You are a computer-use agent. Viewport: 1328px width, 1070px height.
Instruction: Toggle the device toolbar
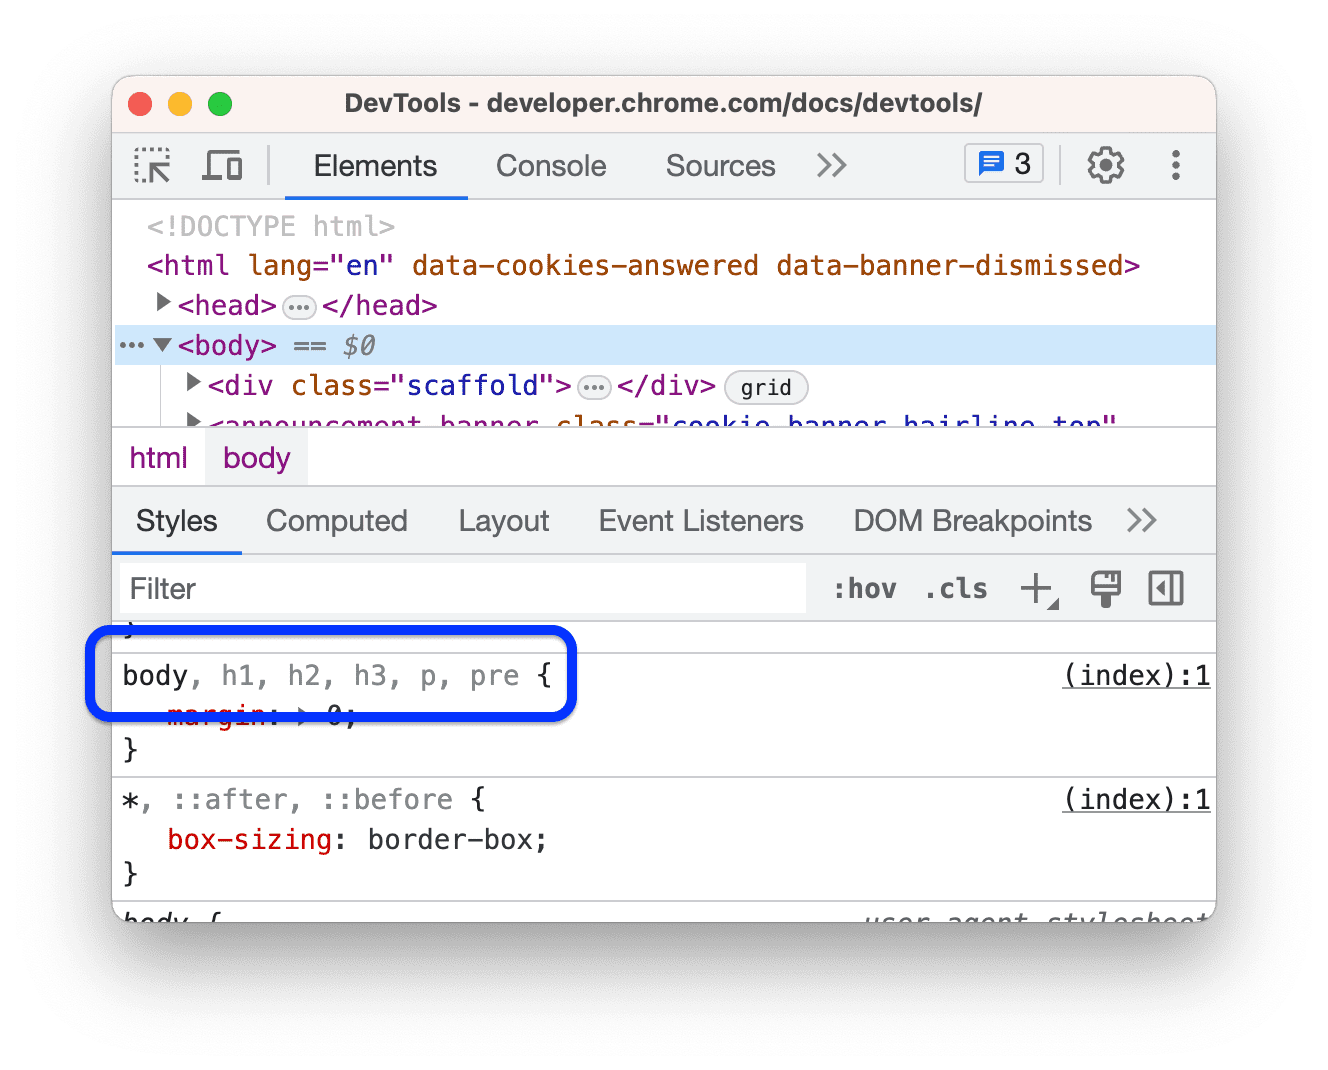(222, 165)
